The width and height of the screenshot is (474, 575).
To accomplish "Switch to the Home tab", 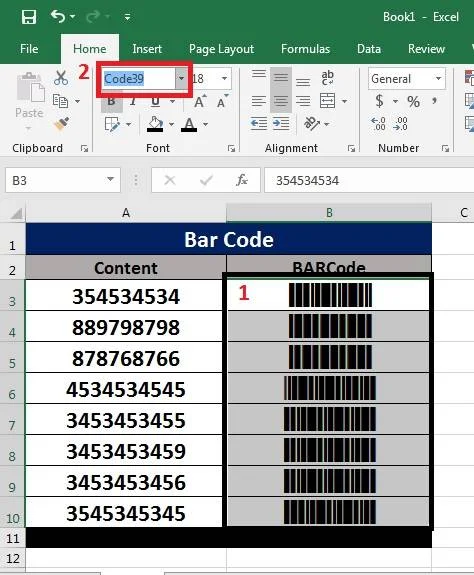I will tap(90, 49).
